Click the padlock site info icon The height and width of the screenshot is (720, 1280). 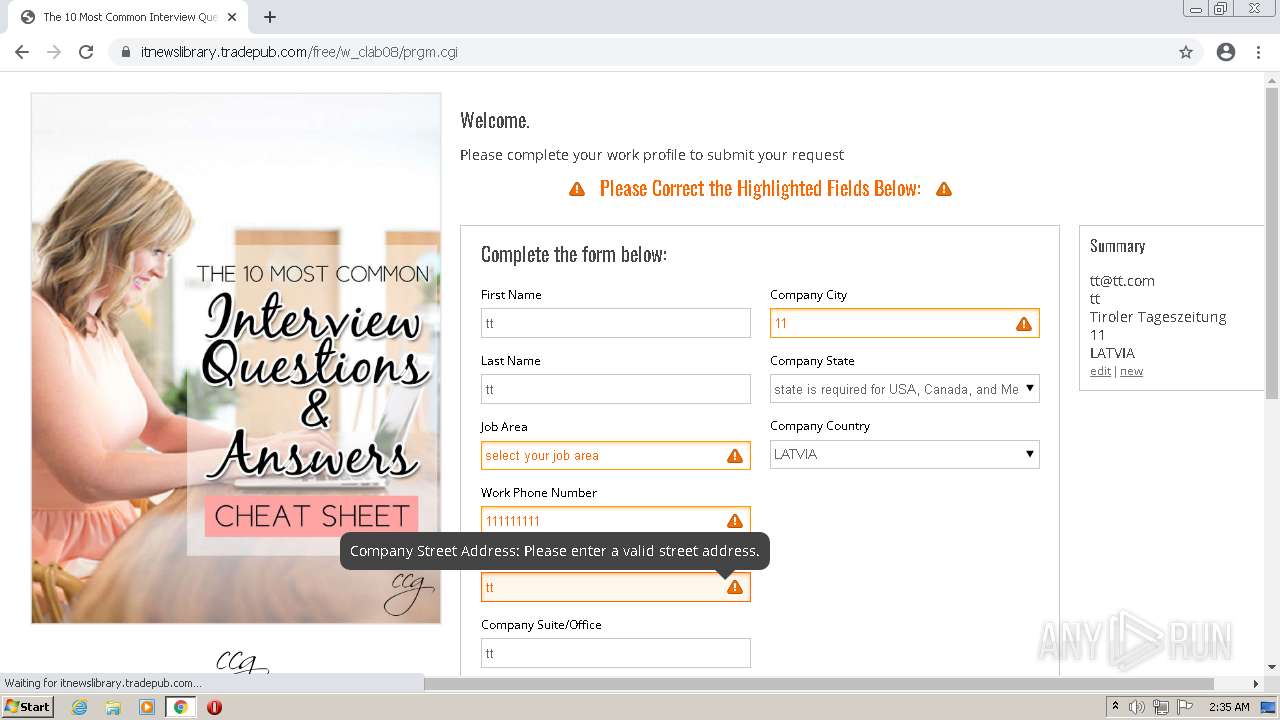pyautogui.click(x=126, y=52)
